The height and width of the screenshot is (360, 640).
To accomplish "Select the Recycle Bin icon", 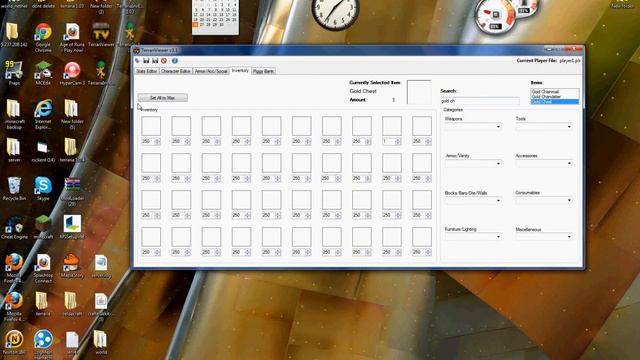I will pyautogui.click(x=14, y=189).
